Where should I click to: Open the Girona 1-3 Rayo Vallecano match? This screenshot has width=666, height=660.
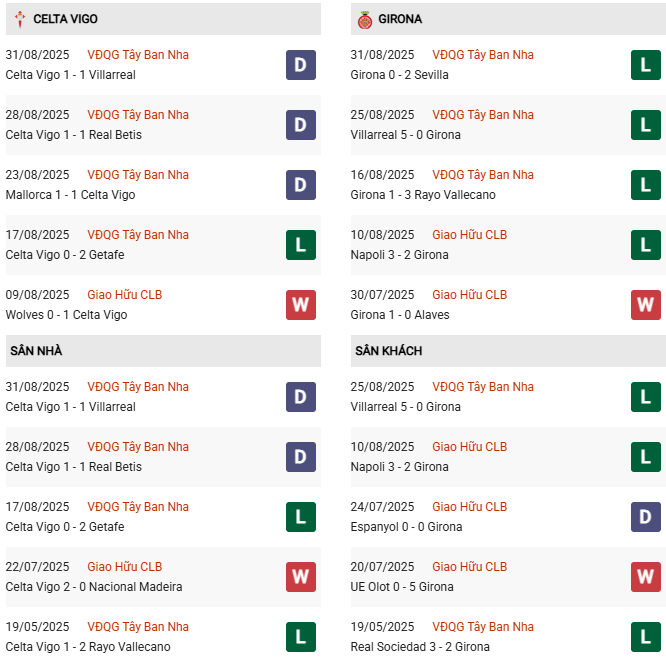coord(423,195)
